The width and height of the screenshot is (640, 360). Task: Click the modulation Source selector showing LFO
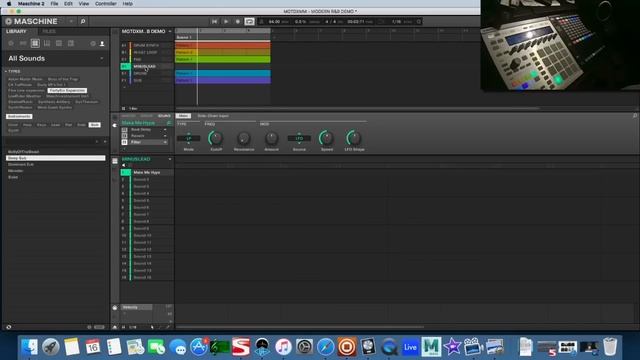tap(299, 138)
